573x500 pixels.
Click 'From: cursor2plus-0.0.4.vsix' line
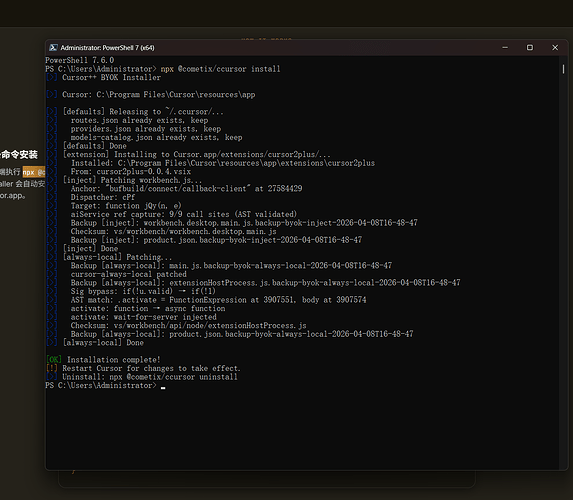click(x=131, y=171)
